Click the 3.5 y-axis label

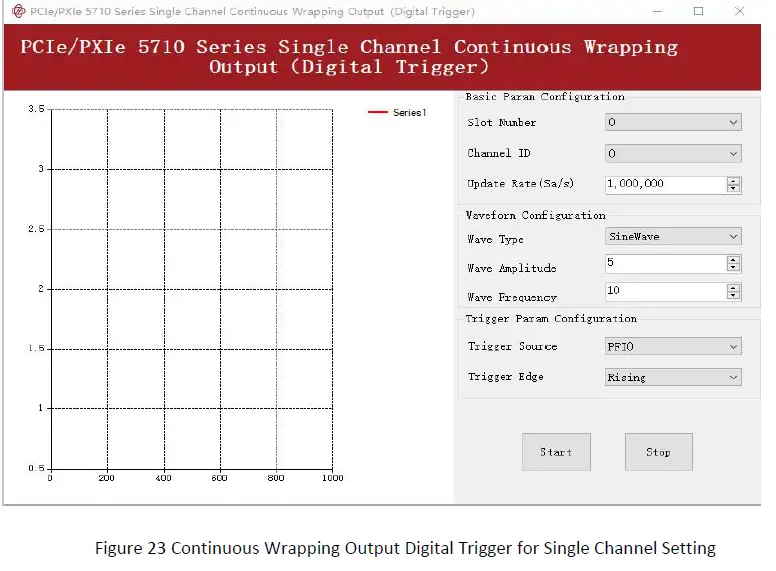(36, 108)
